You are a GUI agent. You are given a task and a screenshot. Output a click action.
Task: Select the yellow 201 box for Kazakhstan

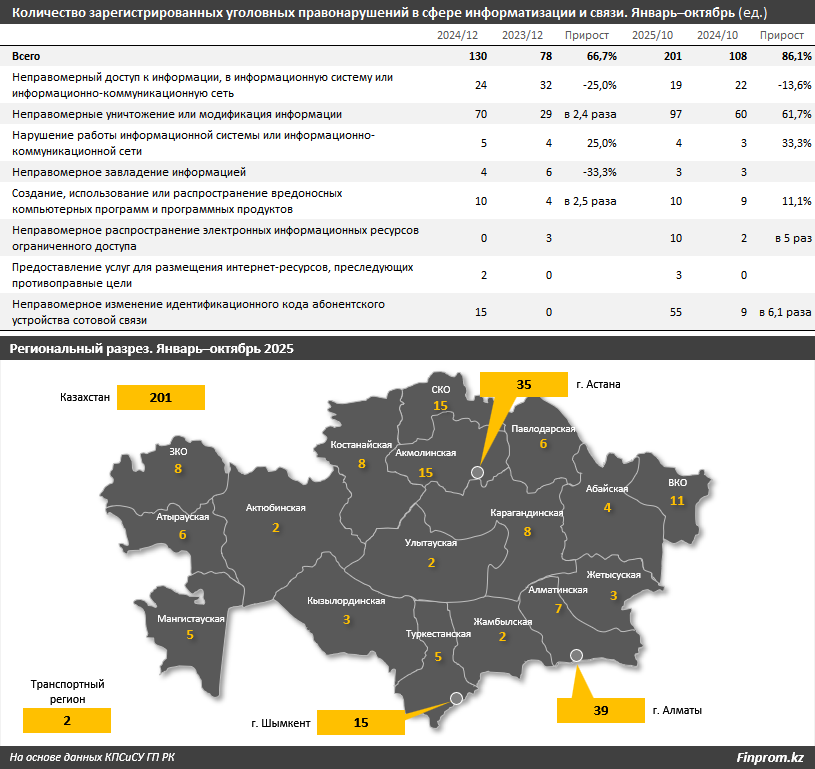[x=161, y=397]
